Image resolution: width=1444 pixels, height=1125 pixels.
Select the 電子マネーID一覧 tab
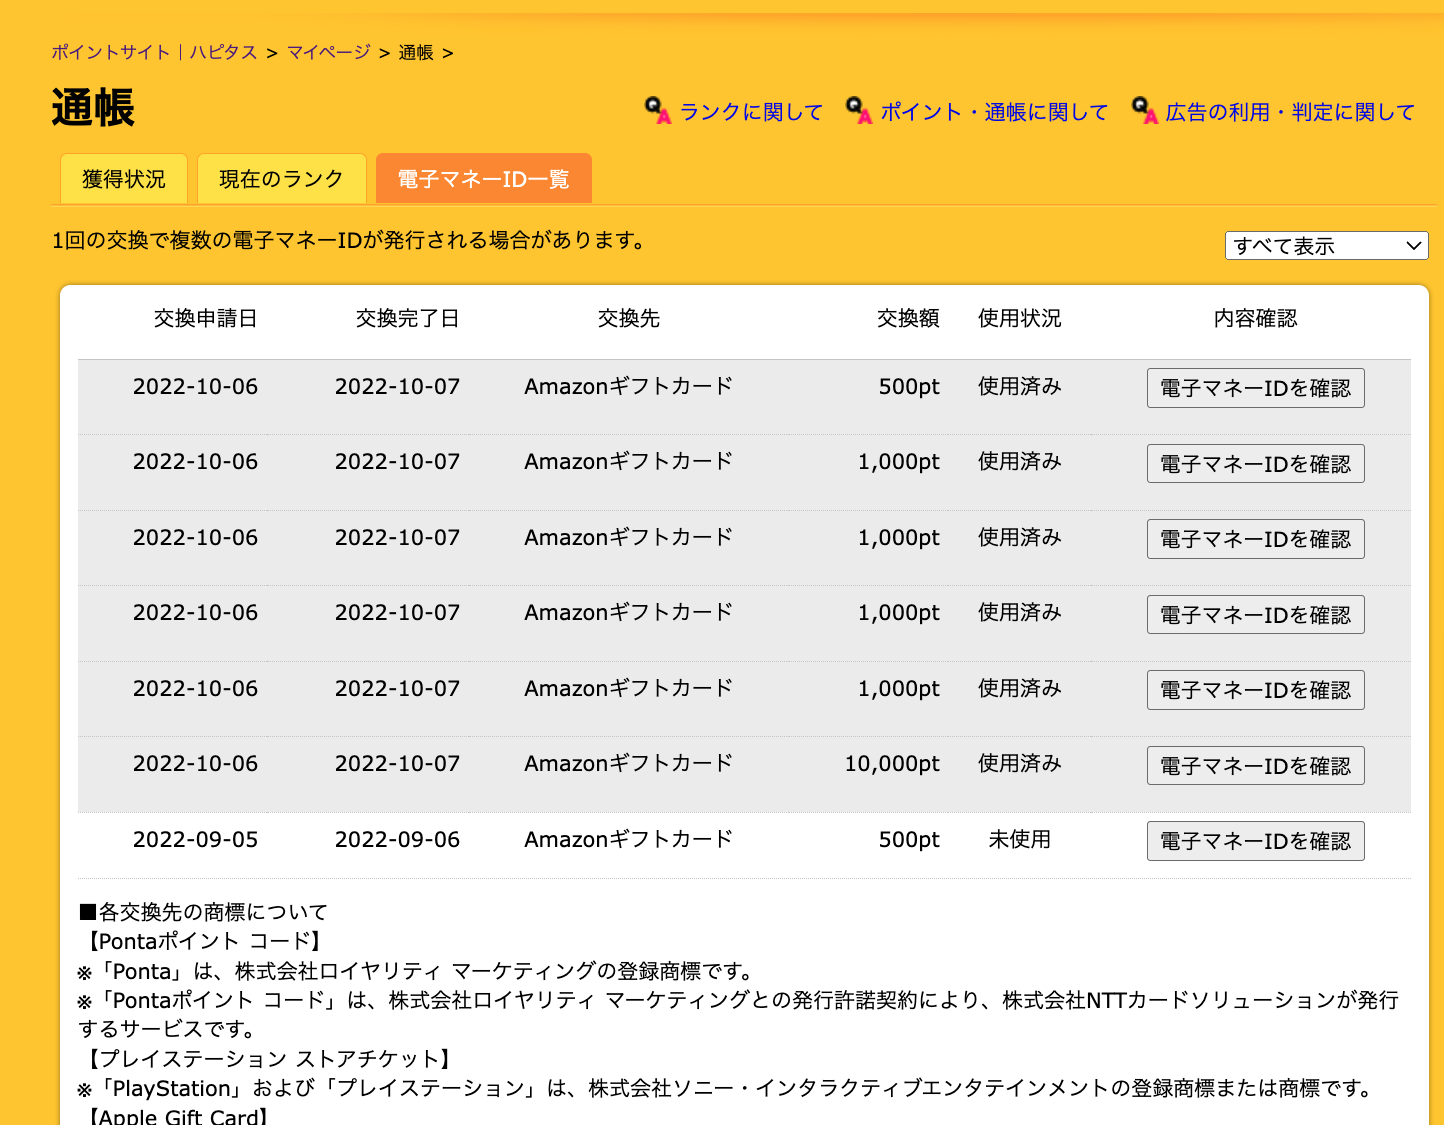pos(483,179)
